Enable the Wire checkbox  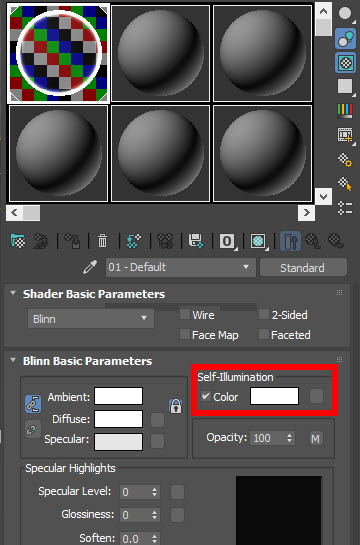click(185, 314)
